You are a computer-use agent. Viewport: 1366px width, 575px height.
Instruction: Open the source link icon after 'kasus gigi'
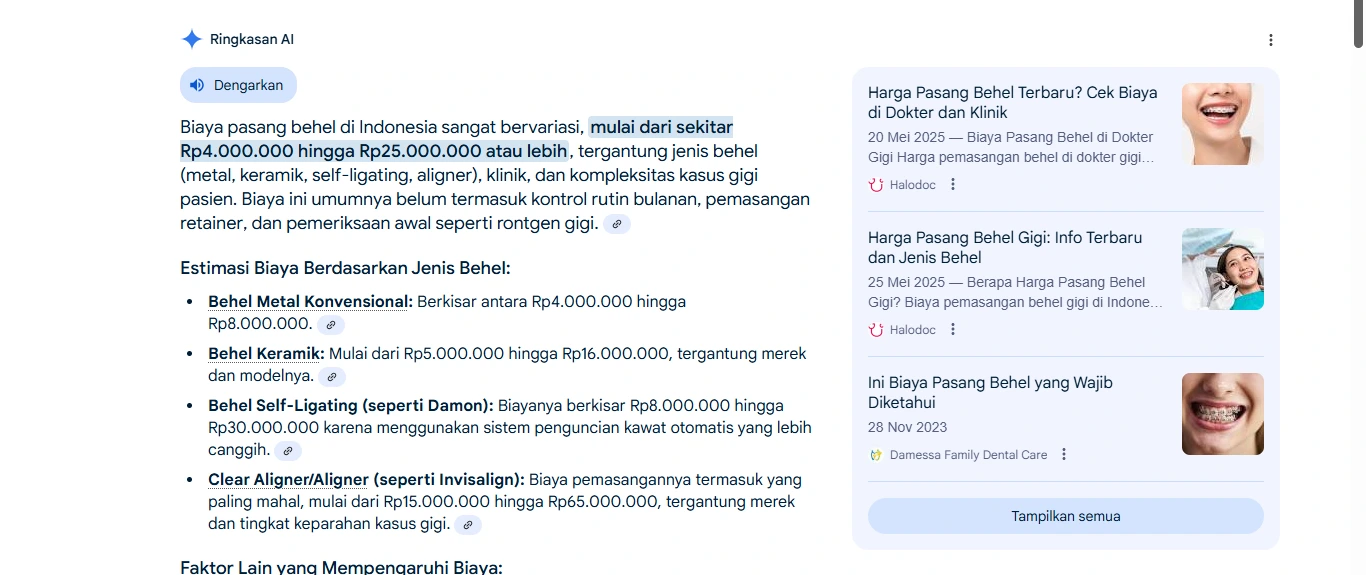(x=468, y=525)
